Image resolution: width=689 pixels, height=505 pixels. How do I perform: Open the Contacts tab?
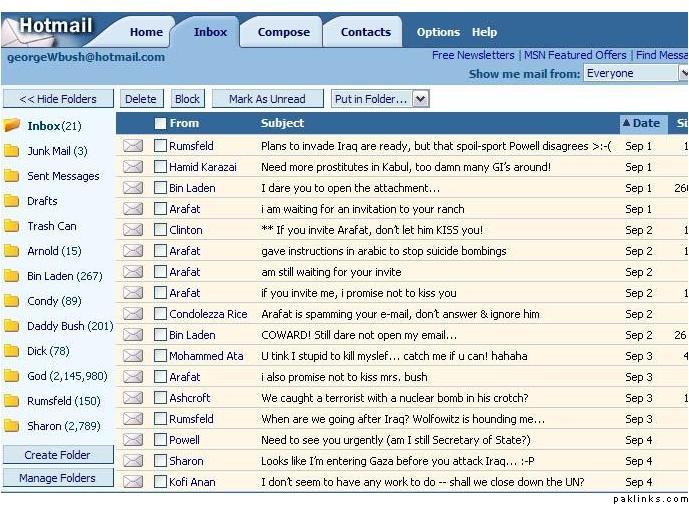(x=365, y=32)
